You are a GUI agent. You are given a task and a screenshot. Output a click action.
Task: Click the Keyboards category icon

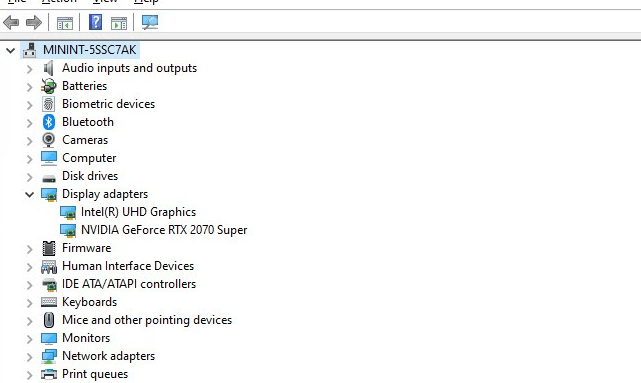(x=49, y=302)
